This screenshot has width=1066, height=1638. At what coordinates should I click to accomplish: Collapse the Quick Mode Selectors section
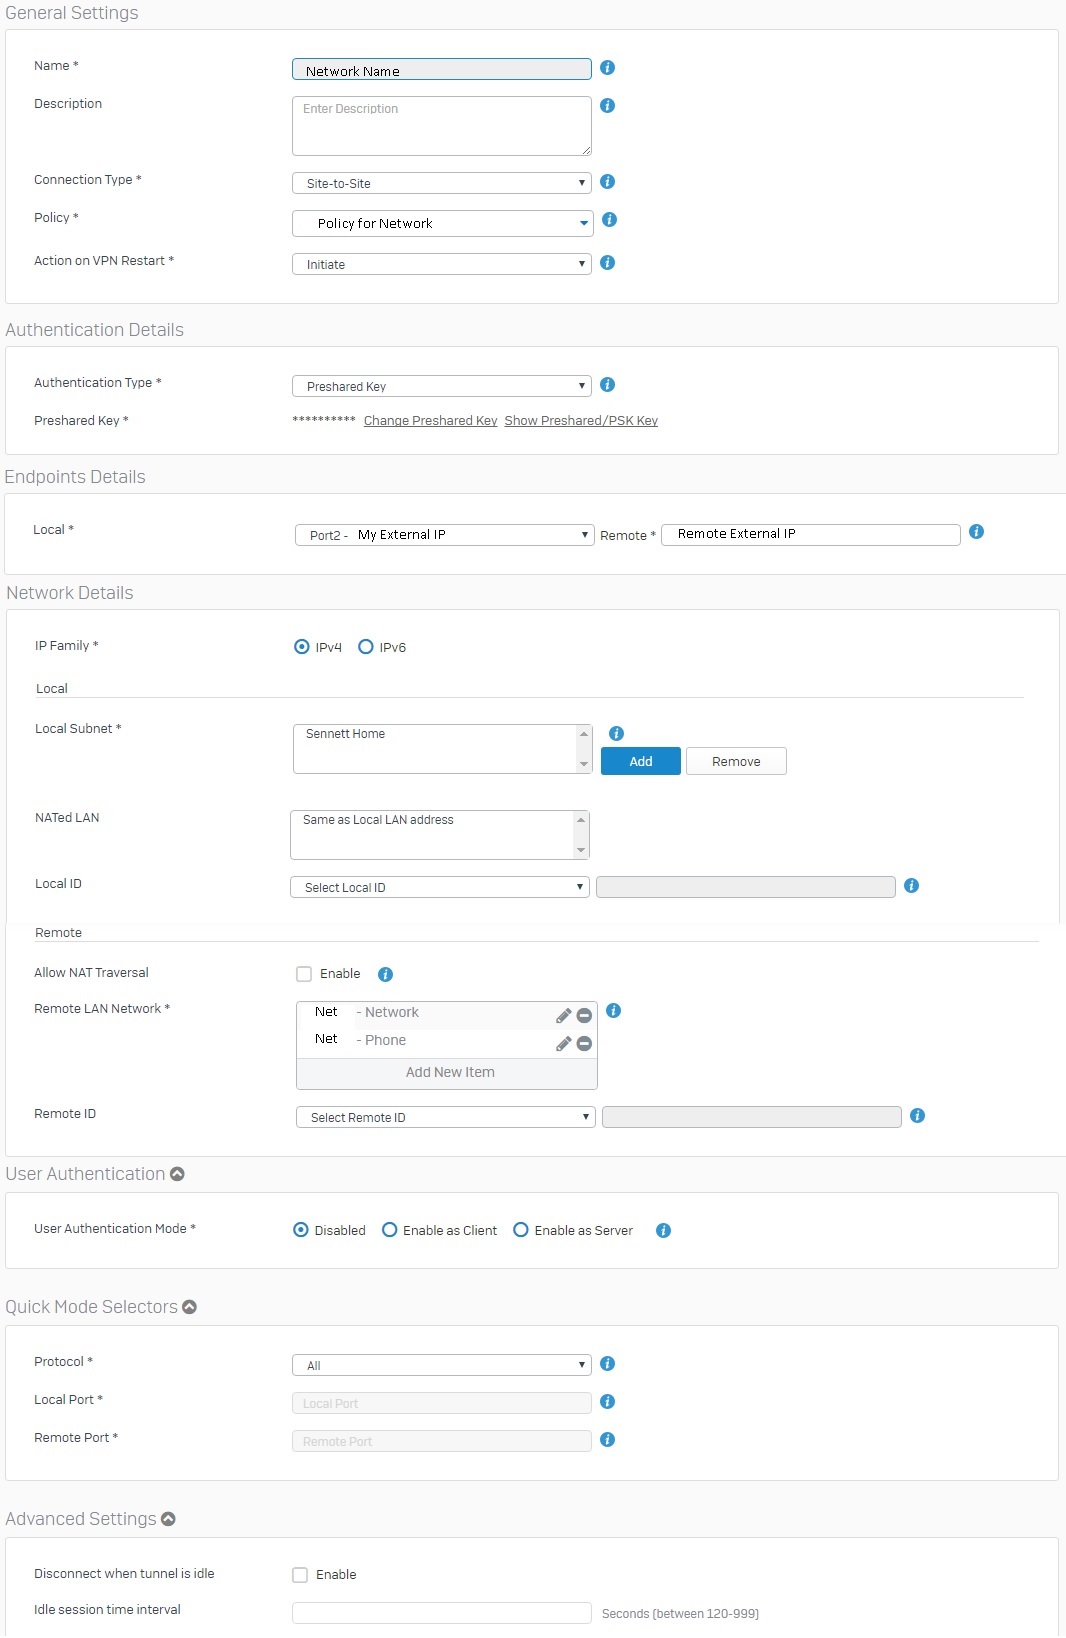click(190, 1307)
